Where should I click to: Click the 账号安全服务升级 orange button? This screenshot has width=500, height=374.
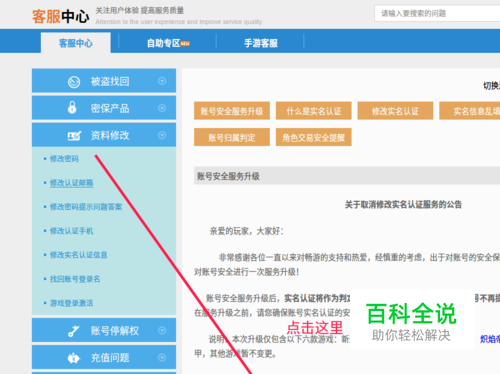point(232,111)
